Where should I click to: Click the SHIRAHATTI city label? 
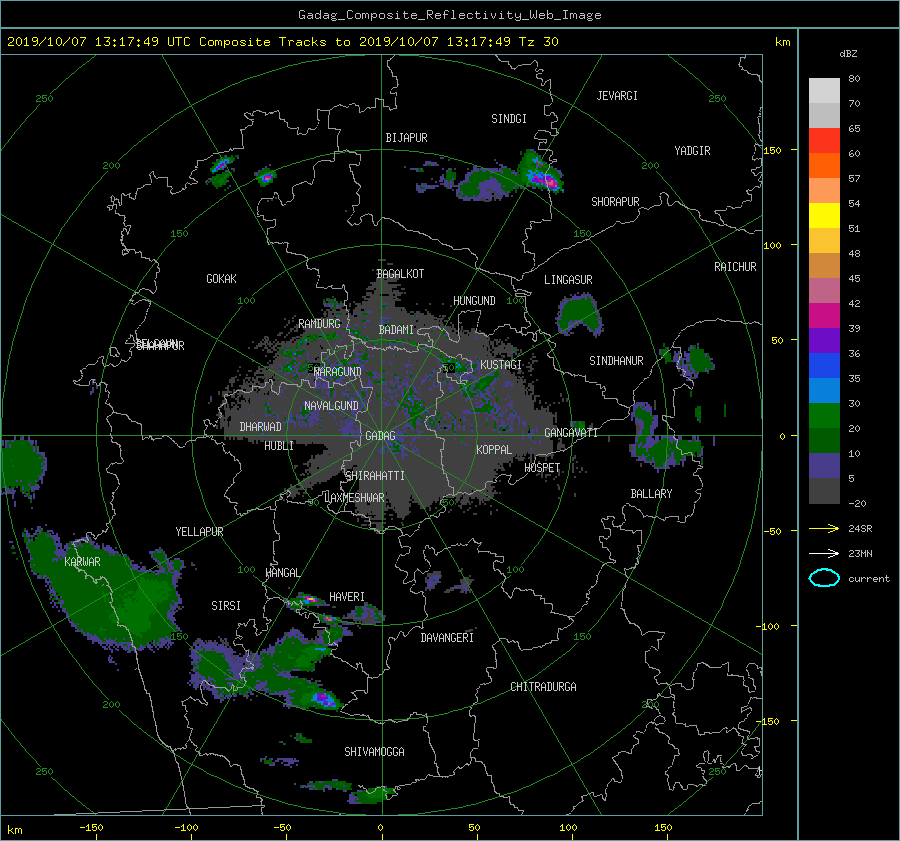(375, 476)
